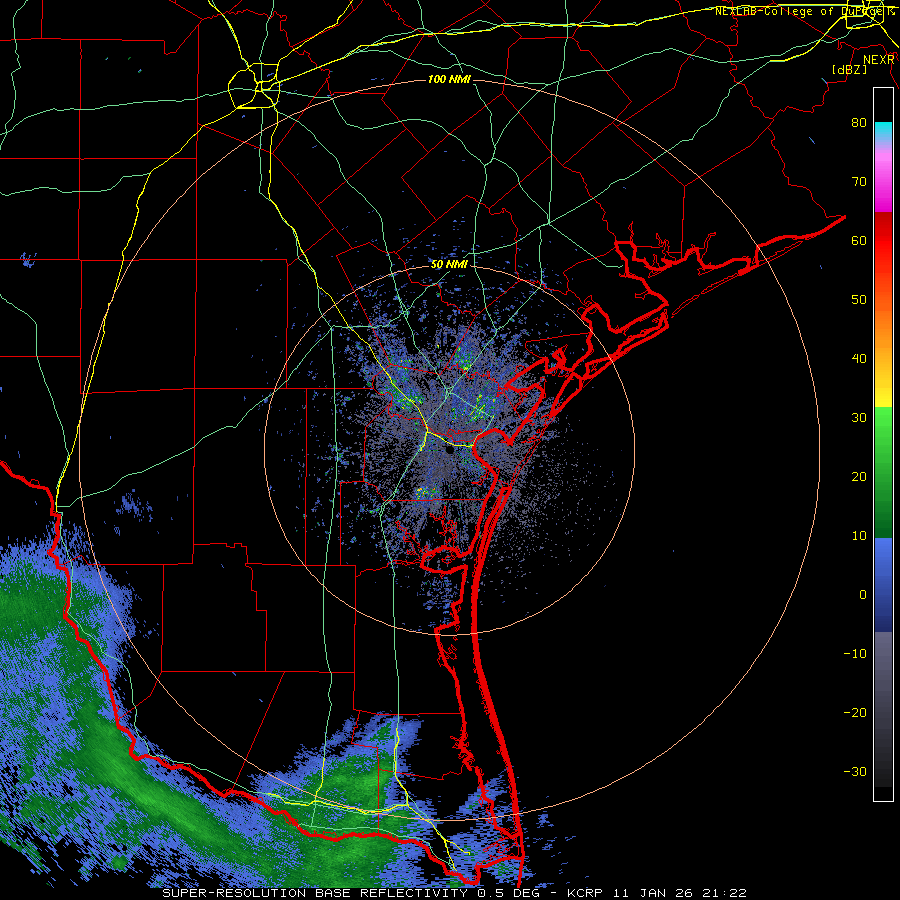
Task: Click the NEXLAB-College of DuPage credit text
Action: pyautogui.click(x=804, y=11)
